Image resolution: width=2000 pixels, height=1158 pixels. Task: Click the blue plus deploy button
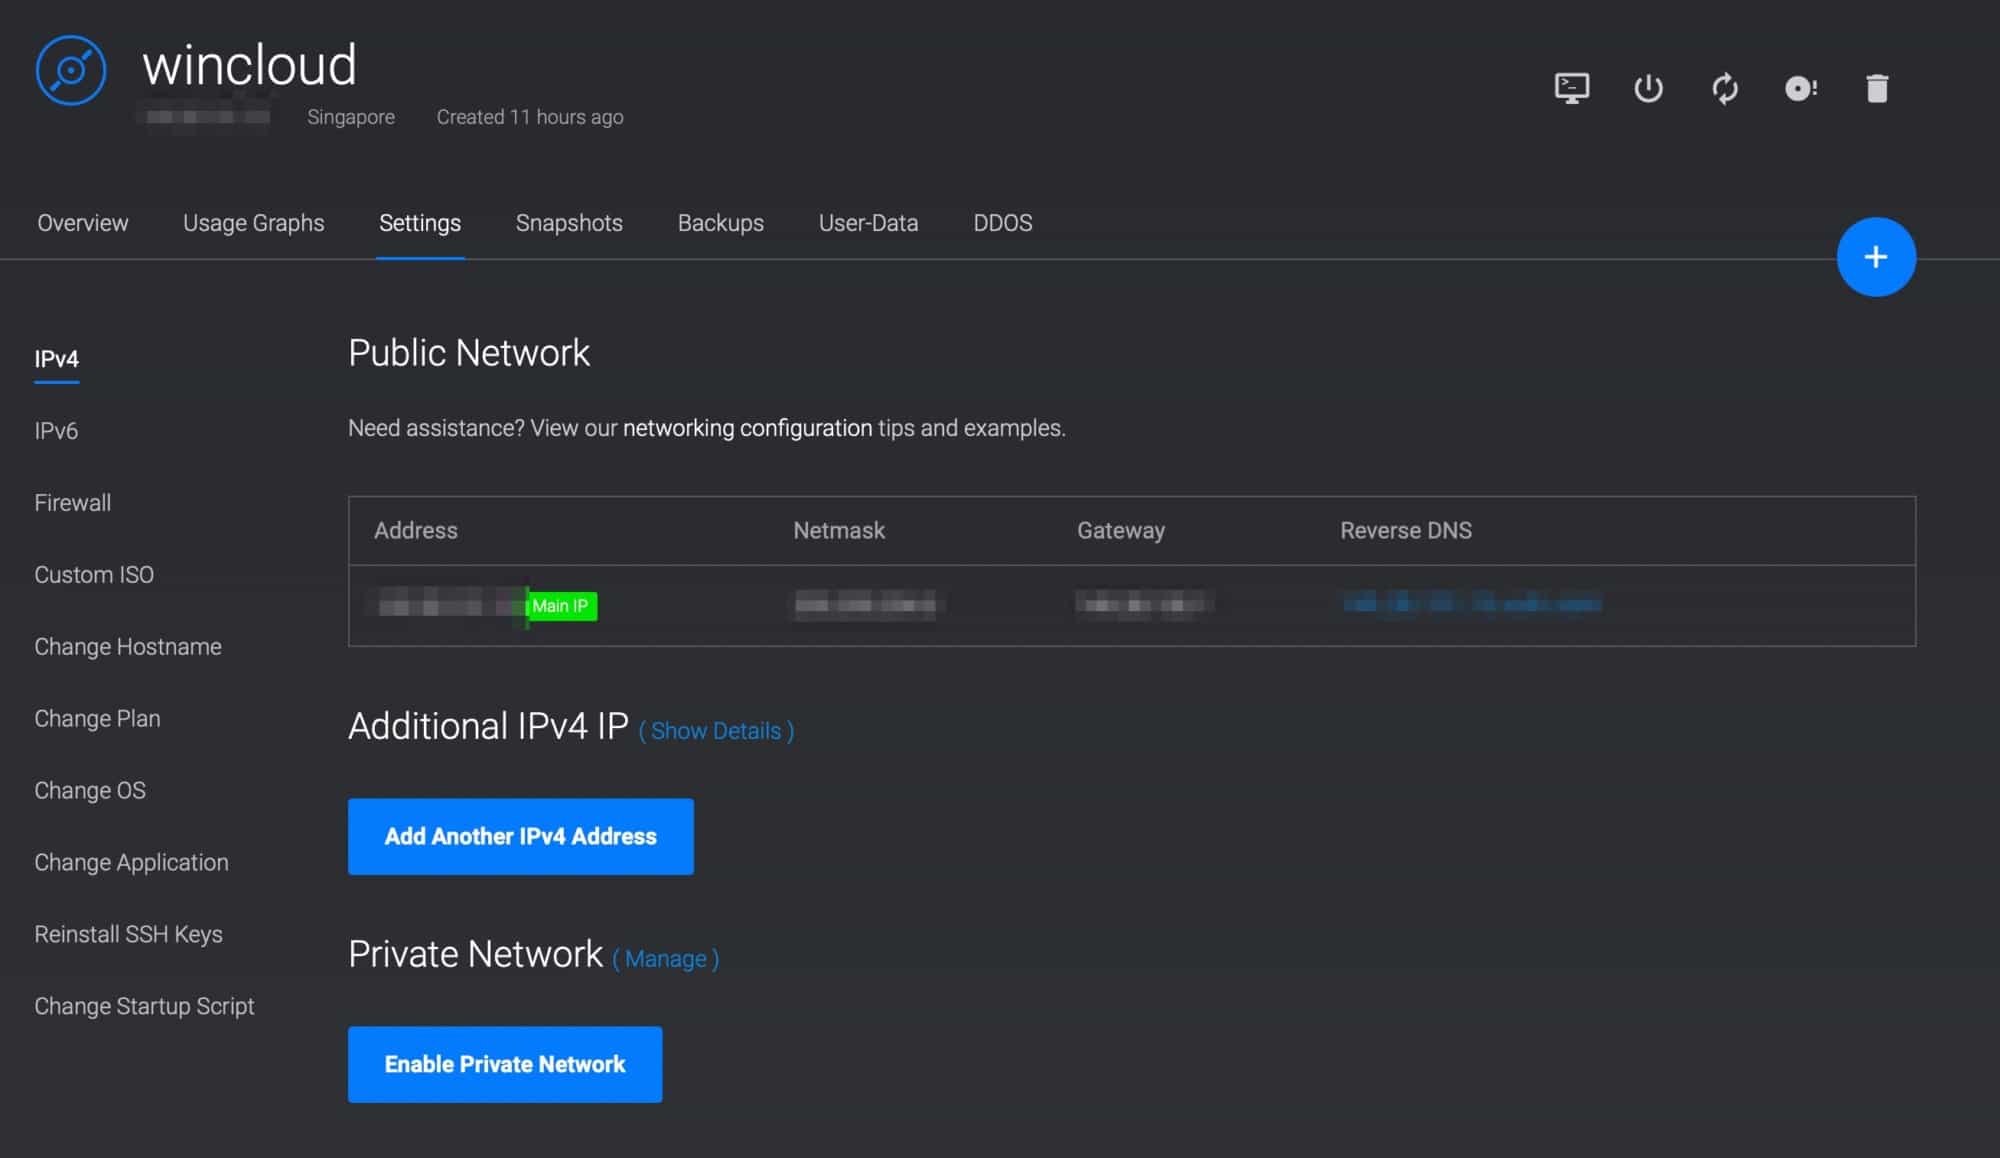point(1876,257)
